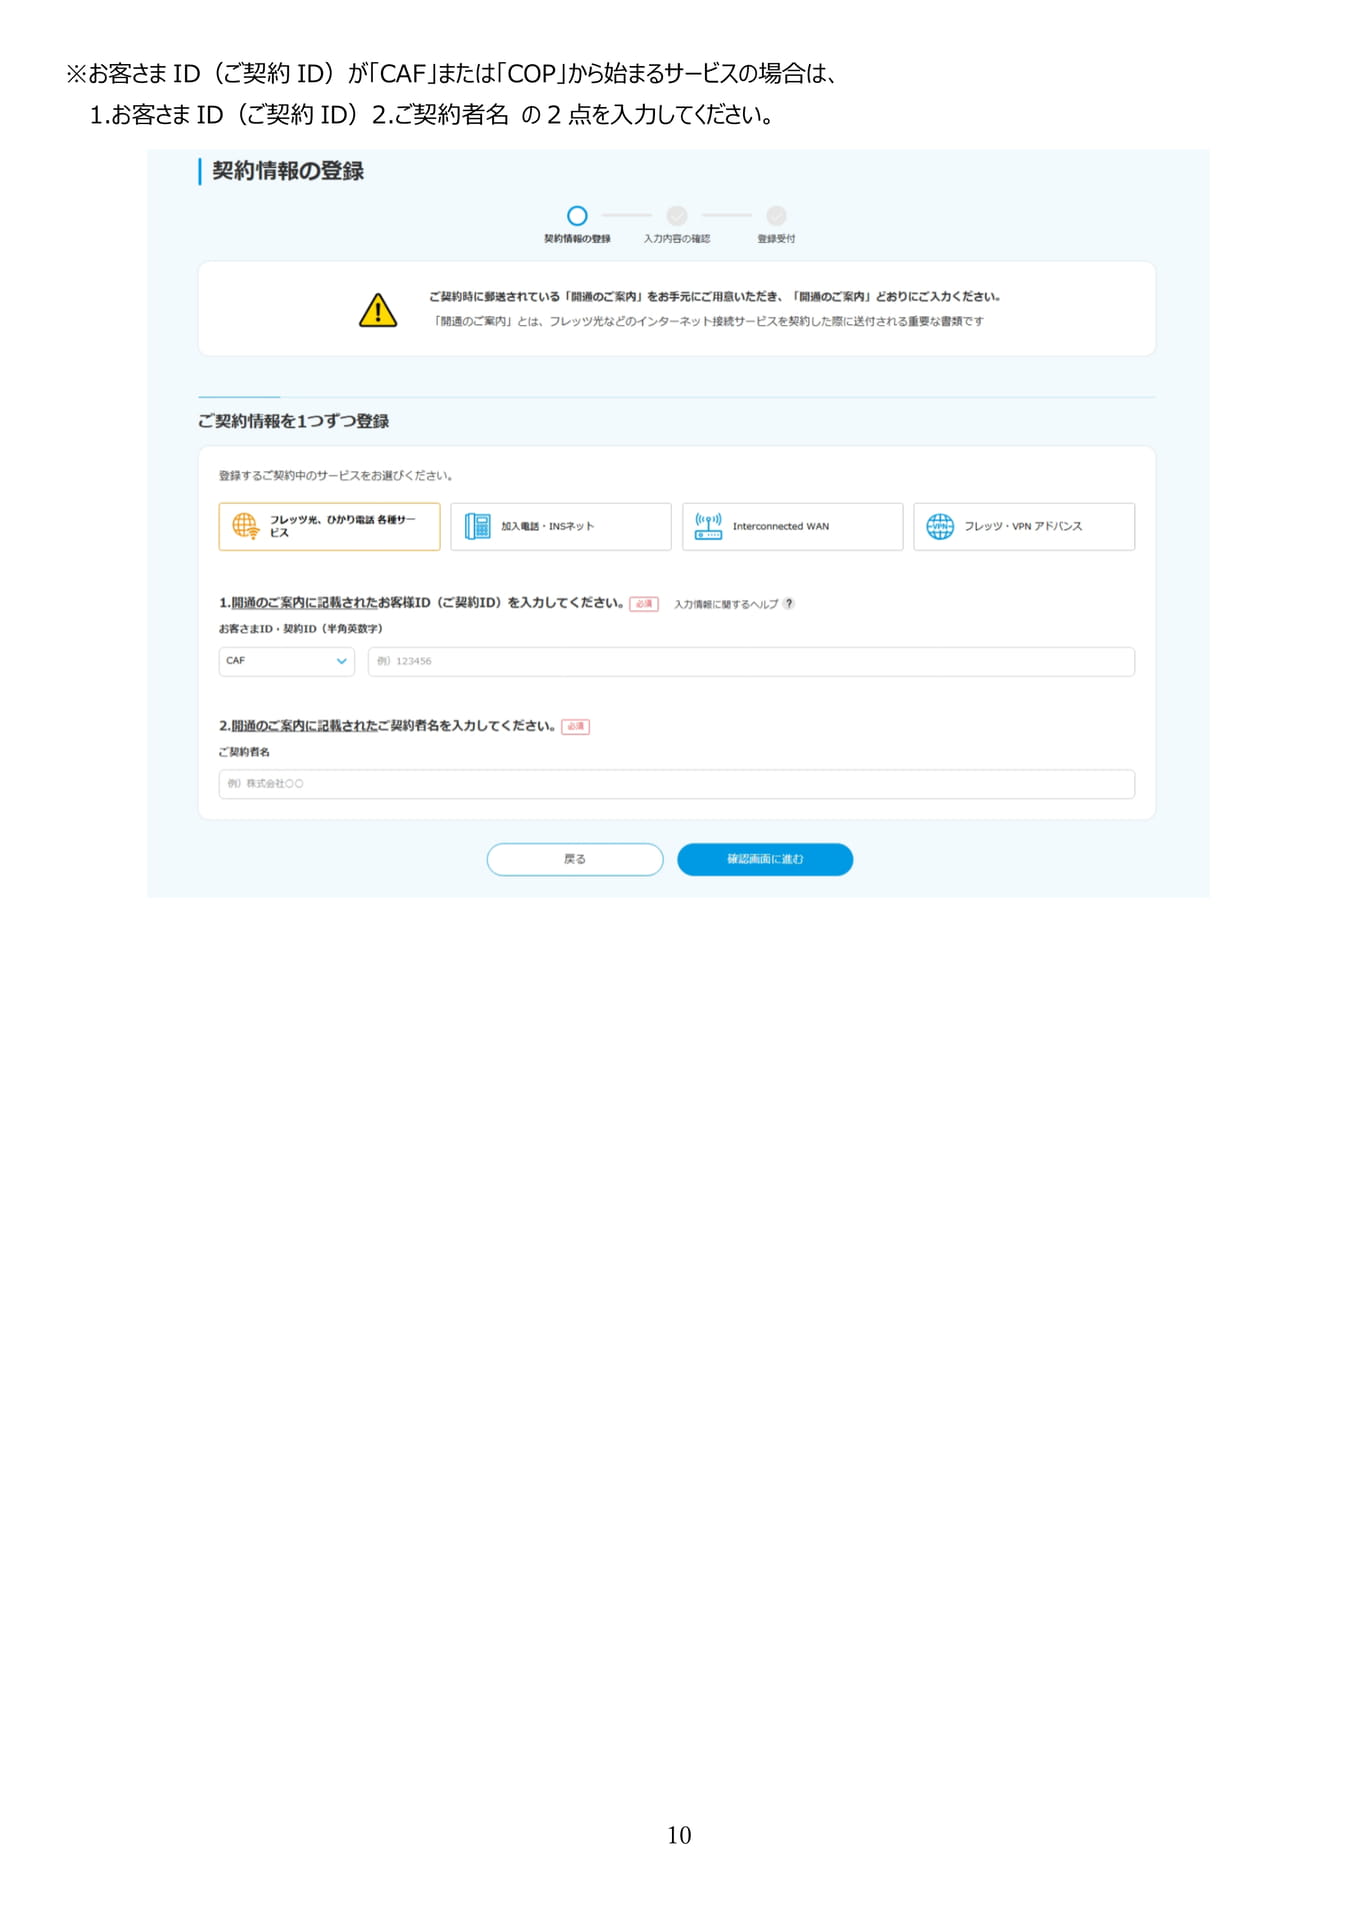Click the お客さまID number input field
1358x1920 pixels.
751,661
